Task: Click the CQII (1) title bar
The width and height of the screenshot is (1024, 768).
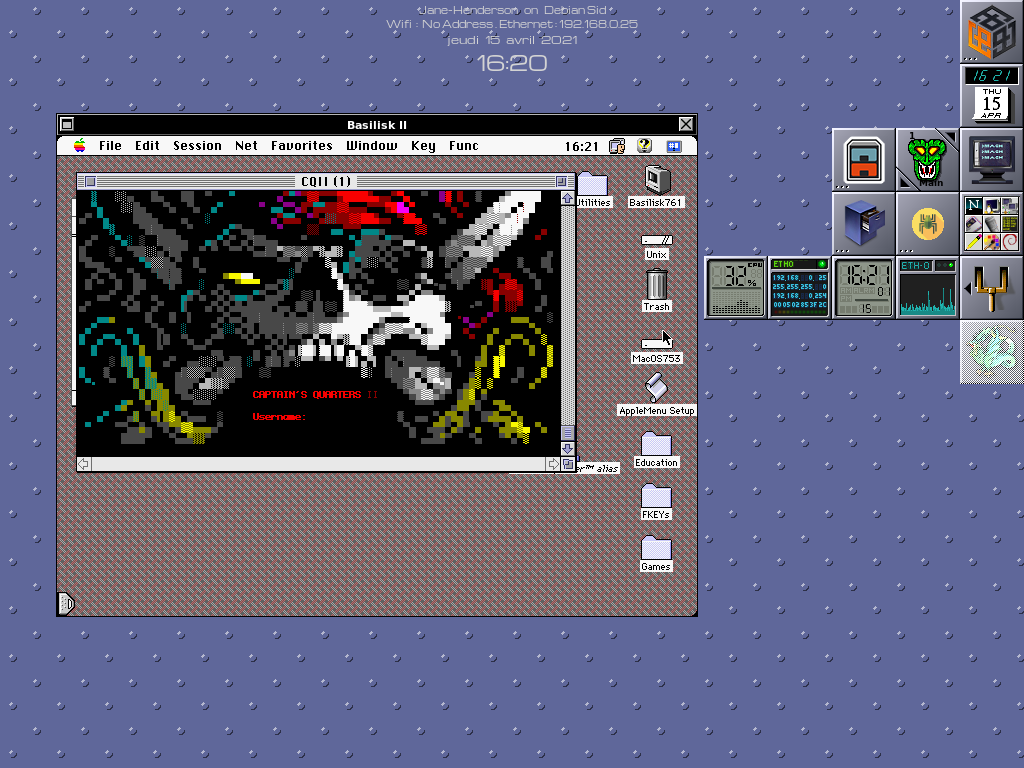Action: point(326,182)
